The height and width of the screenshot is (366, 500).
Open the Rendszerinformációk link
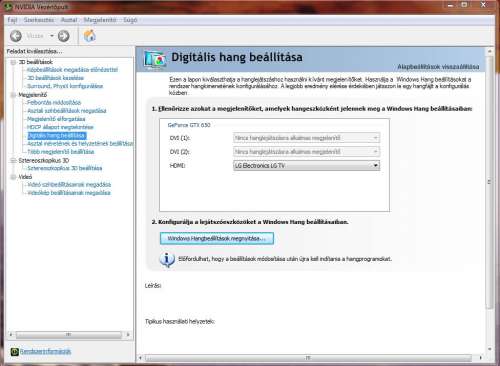pos(45,351)
